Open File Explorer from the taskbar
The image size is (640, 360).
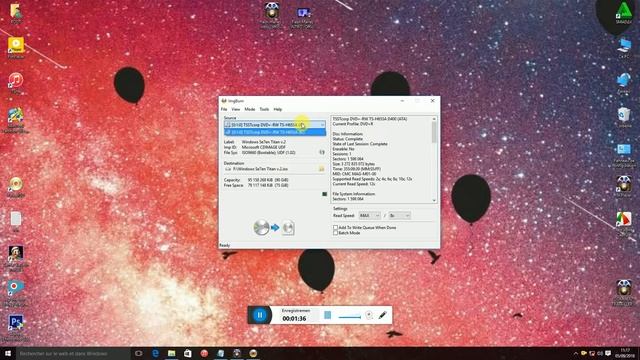tap(171, 353)
